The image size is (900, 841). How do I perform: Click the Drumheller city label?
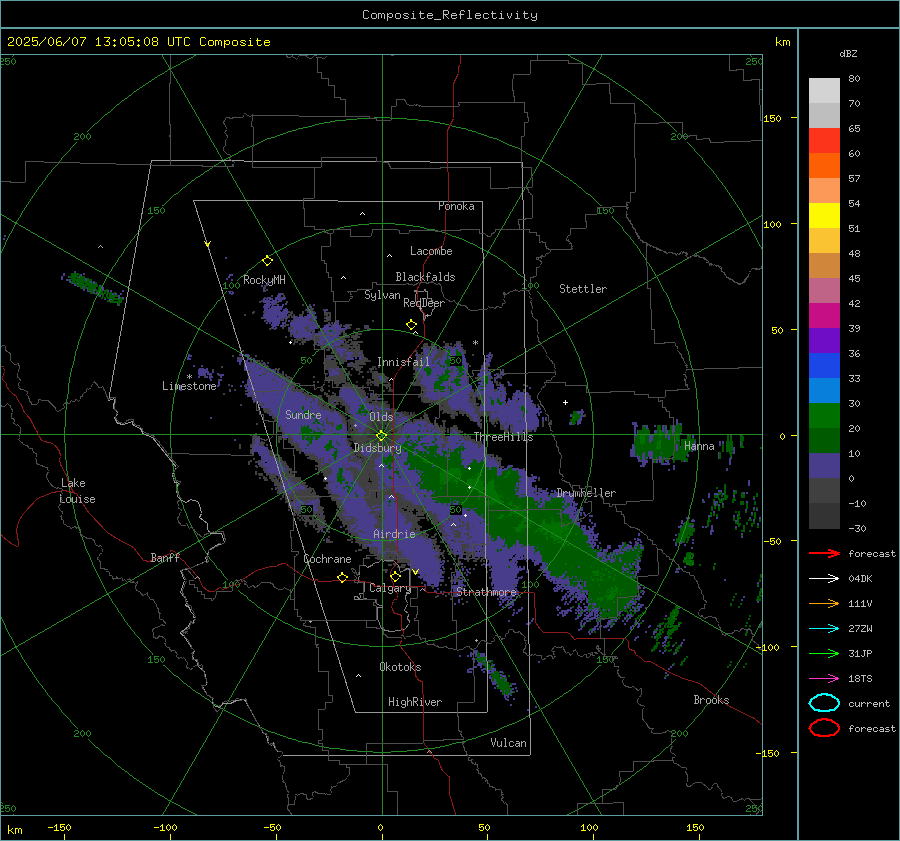point(586,493)
